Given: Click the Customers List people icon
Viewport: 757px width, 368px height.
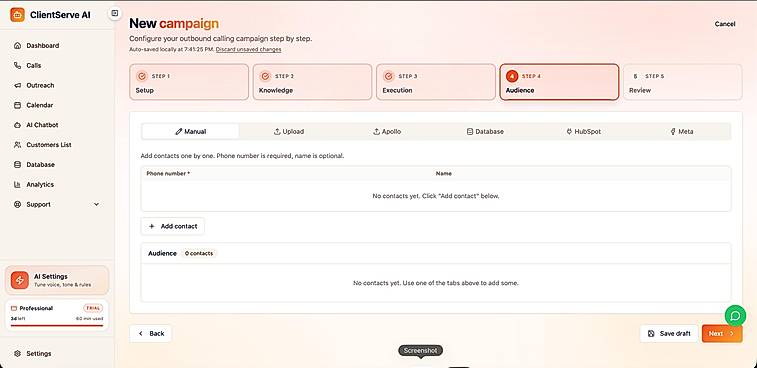Looking at the screenshot, I should pyautogui.click(x=18, y=144).
